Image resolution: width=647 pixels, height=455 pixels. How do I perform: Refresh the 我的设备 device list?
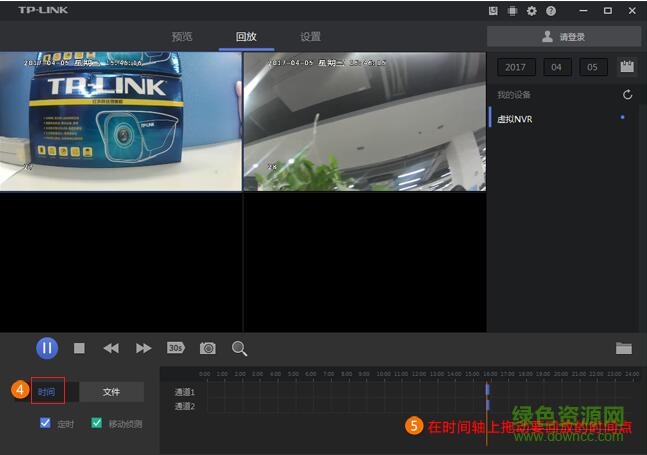pyautogui.click(x=627, y=95)
